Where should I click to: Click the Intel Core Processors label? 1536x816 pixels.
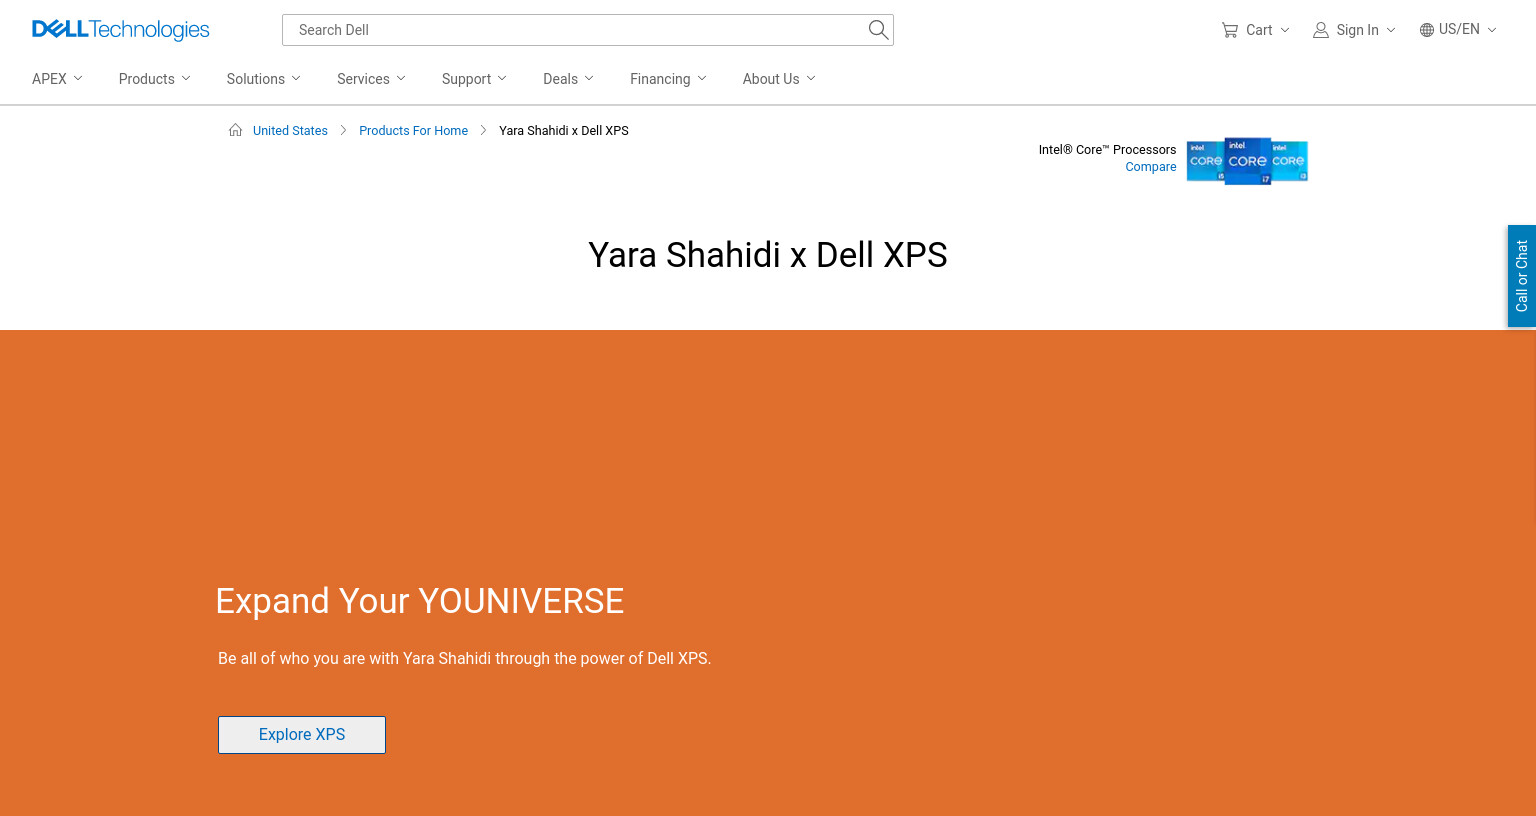1107,150
